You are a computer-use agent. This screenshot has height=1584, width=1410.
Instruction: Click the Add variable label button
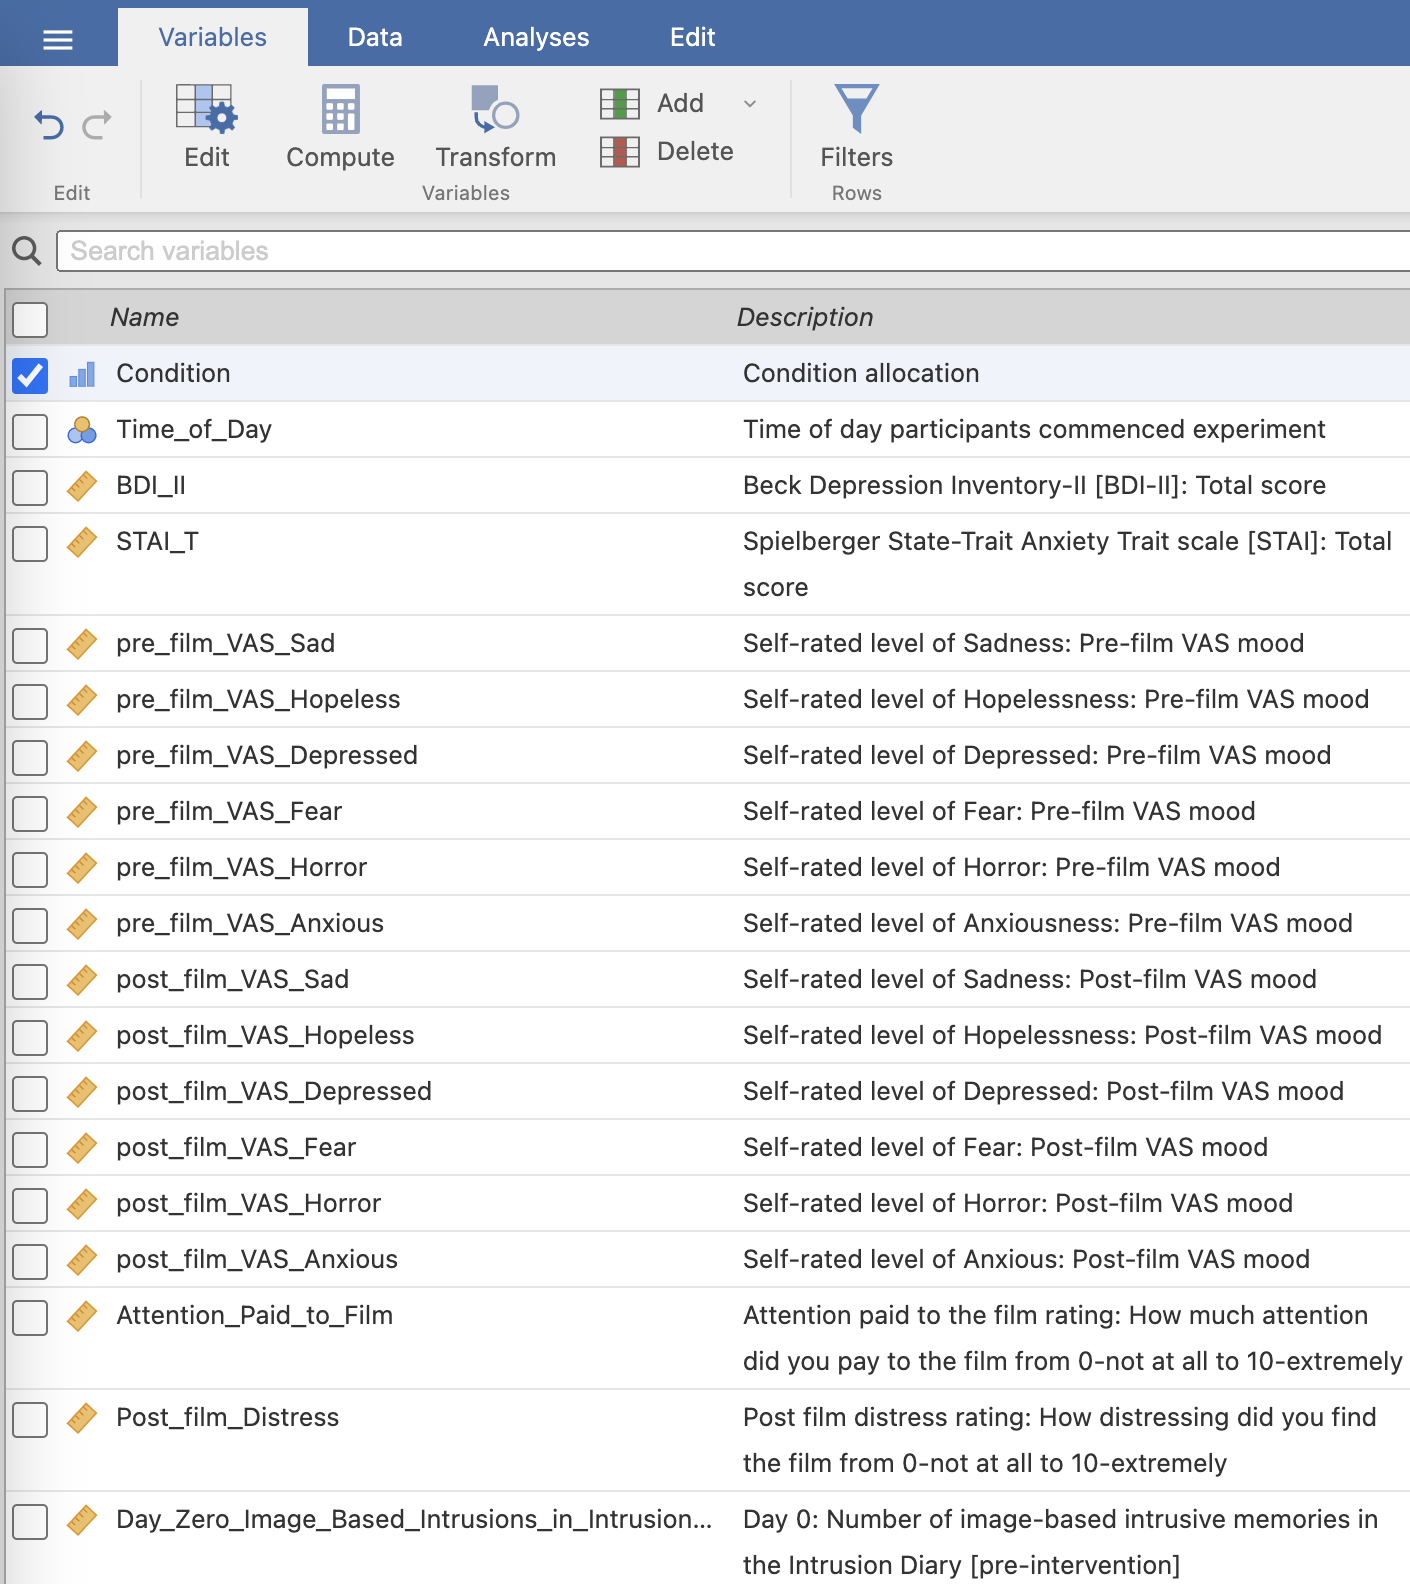coord(680,103)
